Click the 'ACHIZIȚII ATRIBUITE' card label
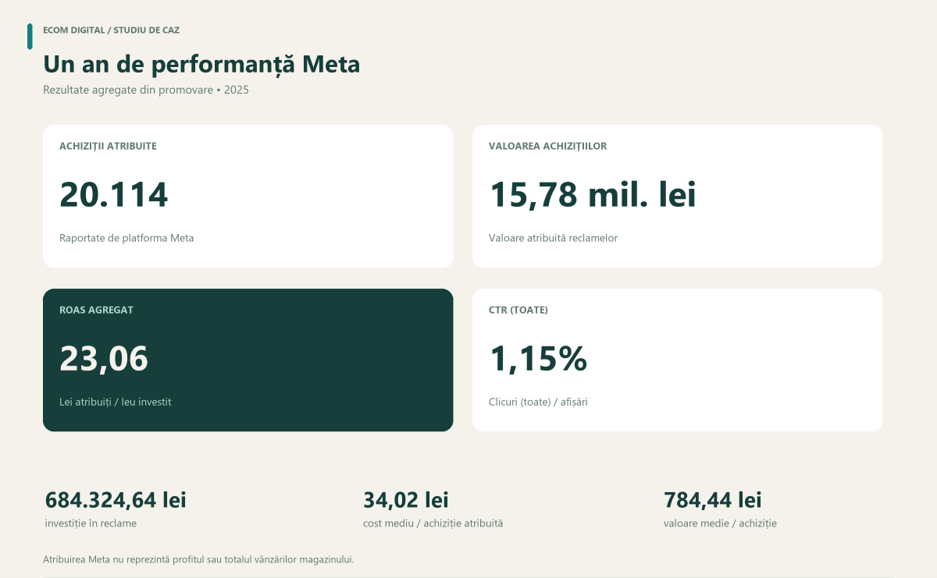Screen dimensions: 937x578 [108, 146]
